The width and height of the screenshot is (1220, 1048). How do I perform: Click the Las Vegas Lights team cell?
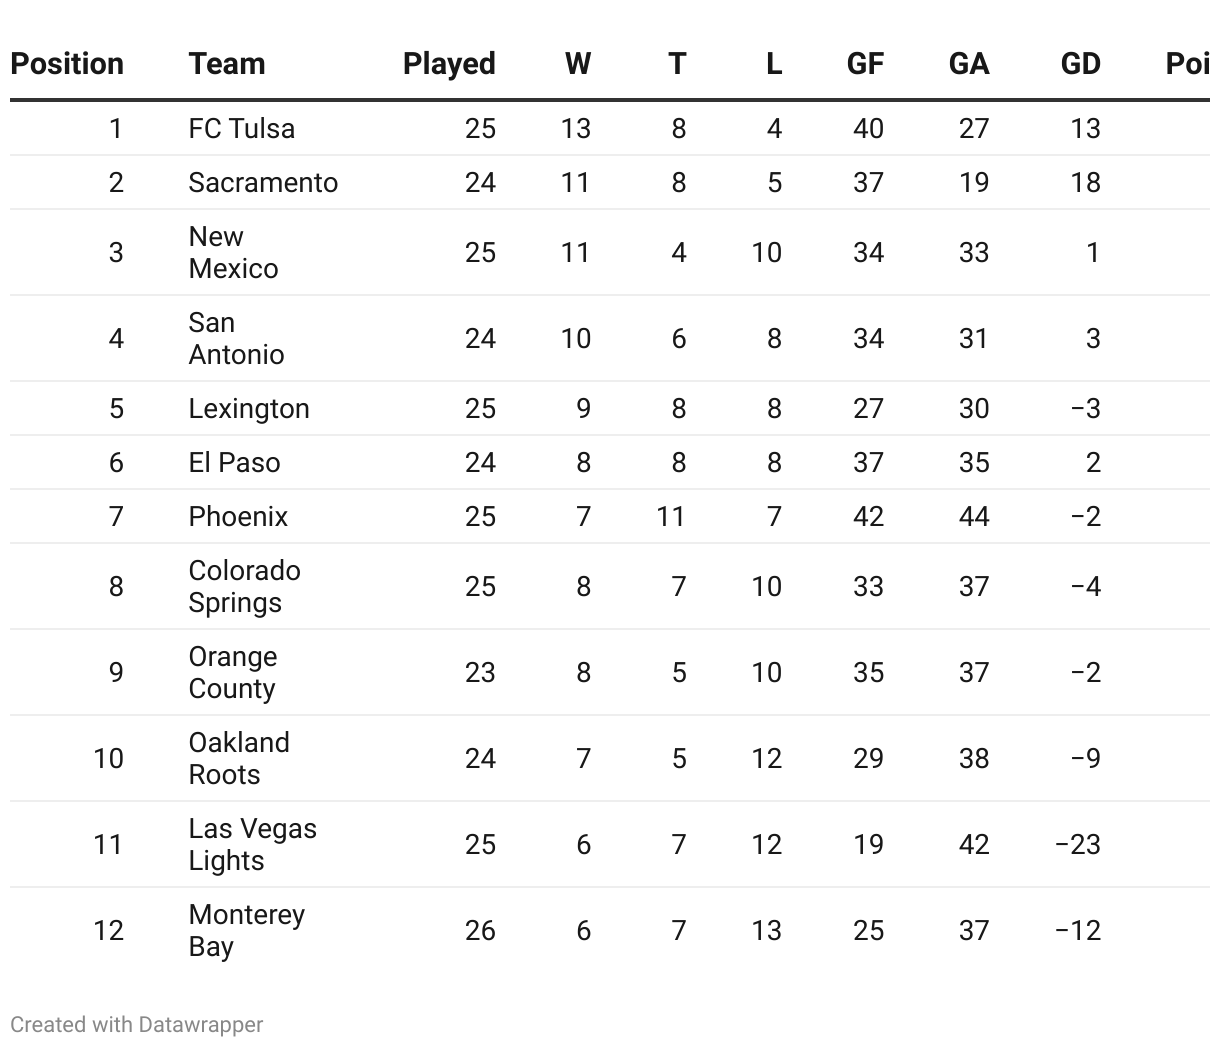[253, 844]
